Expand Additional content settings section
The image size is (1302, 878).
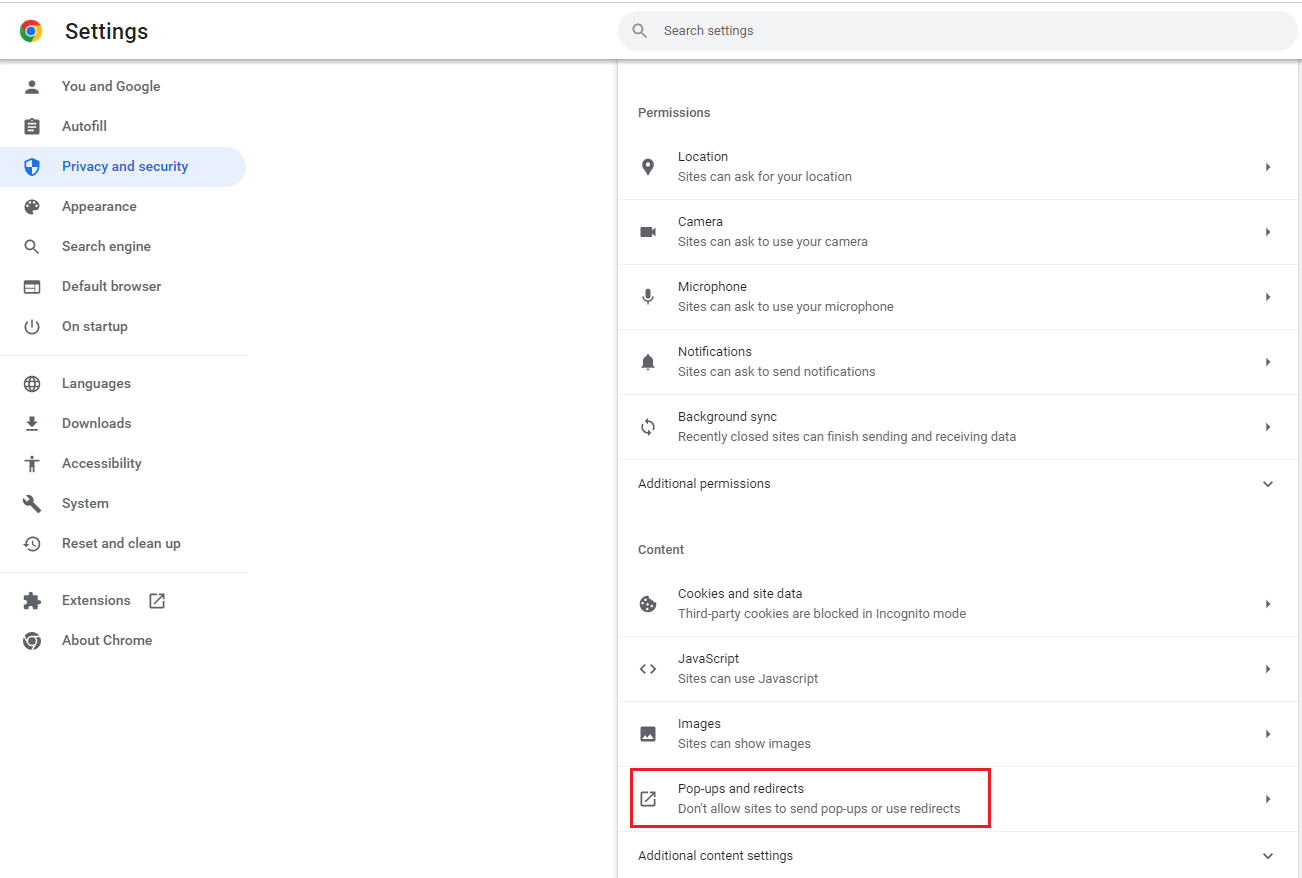1267,856
